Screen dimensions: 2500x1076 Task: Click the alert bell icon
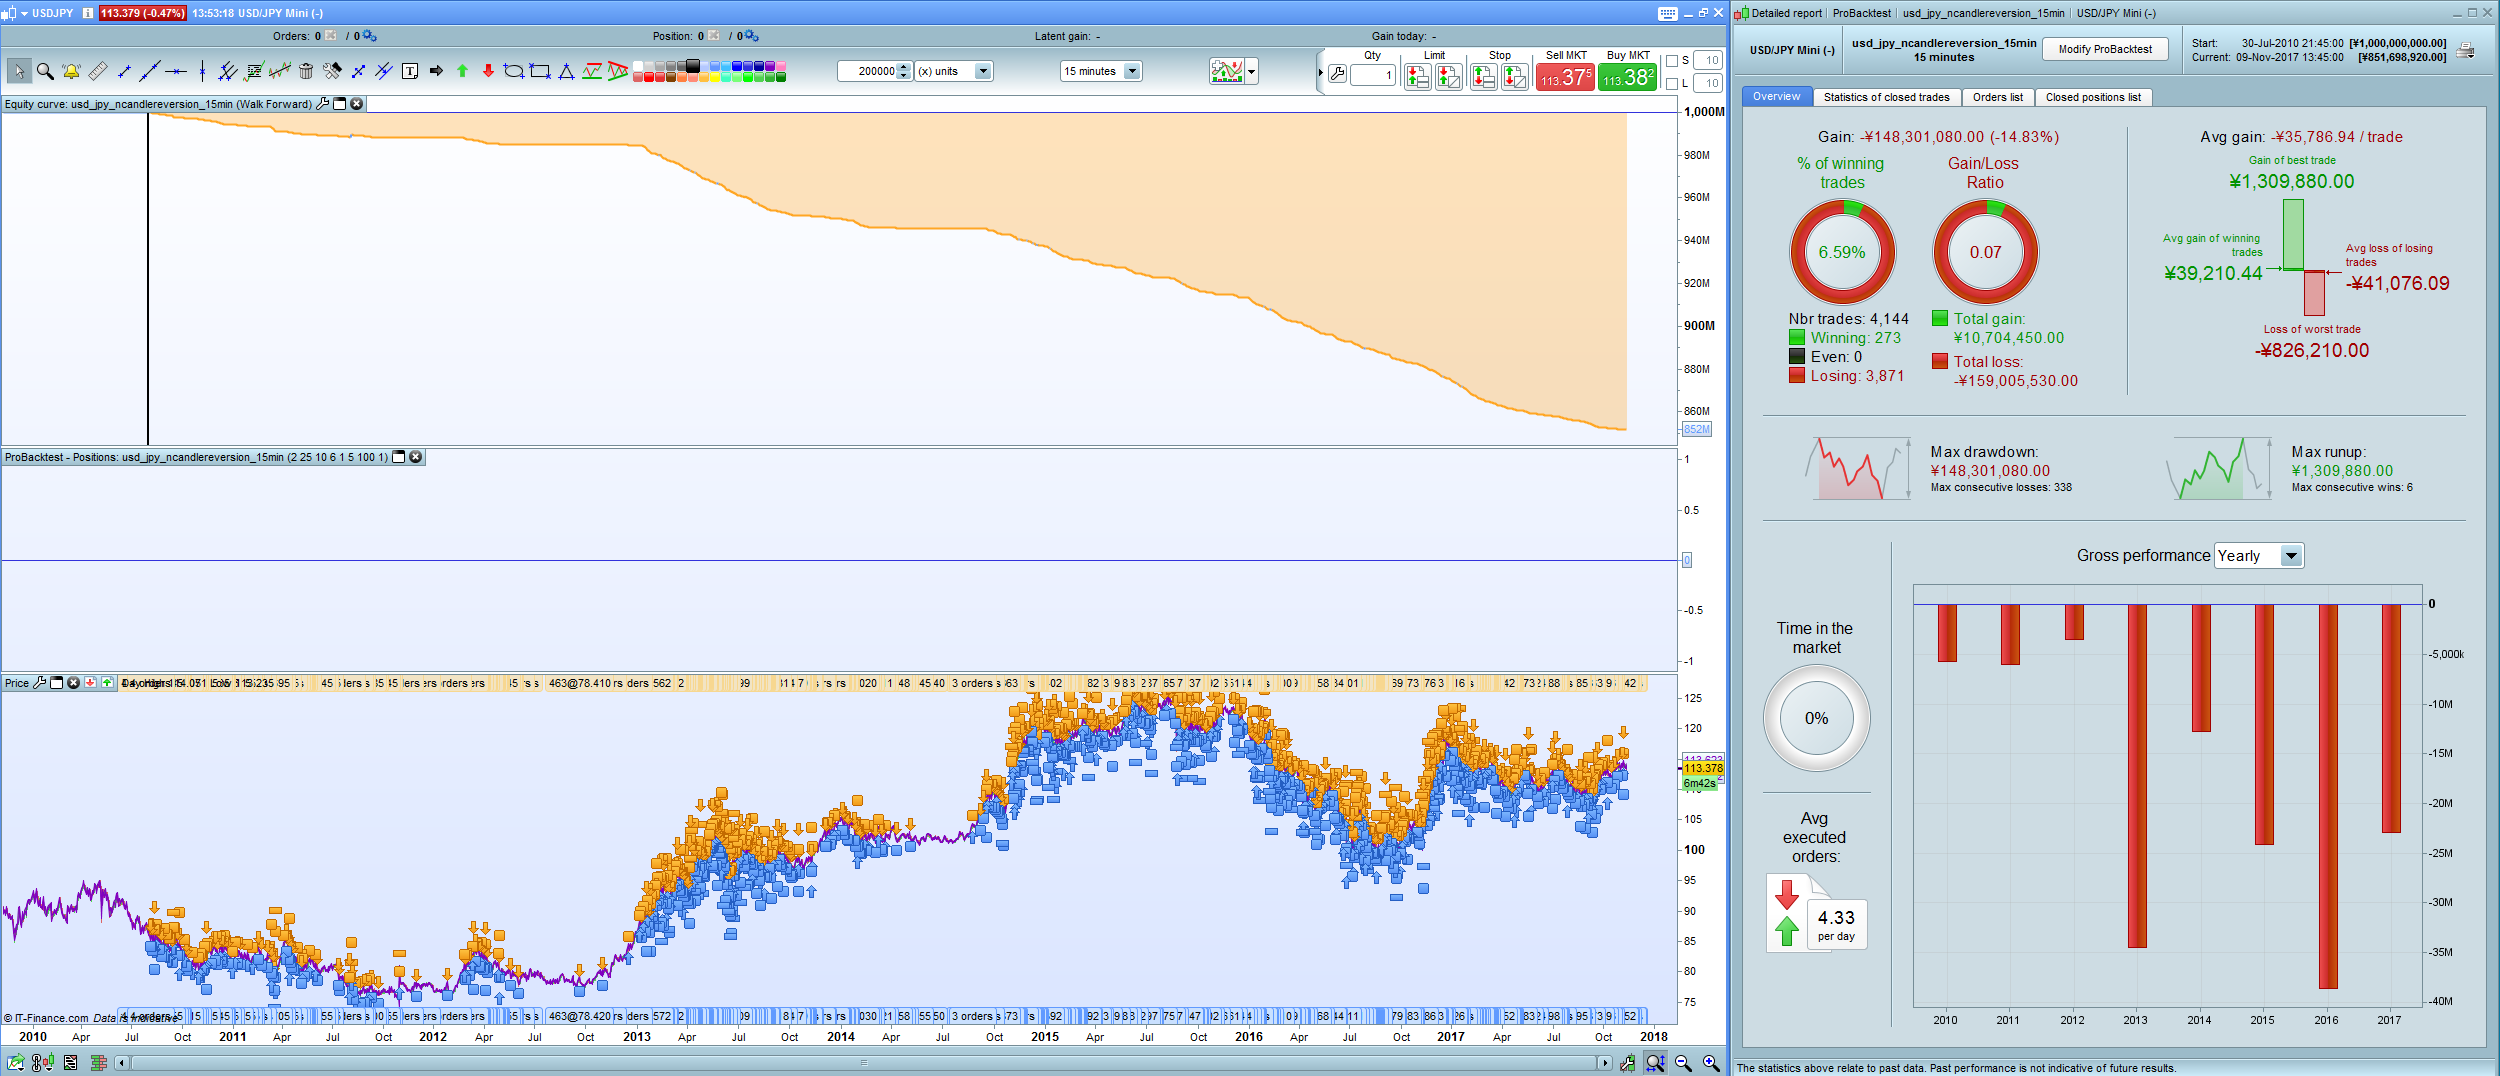click(71, 71)
